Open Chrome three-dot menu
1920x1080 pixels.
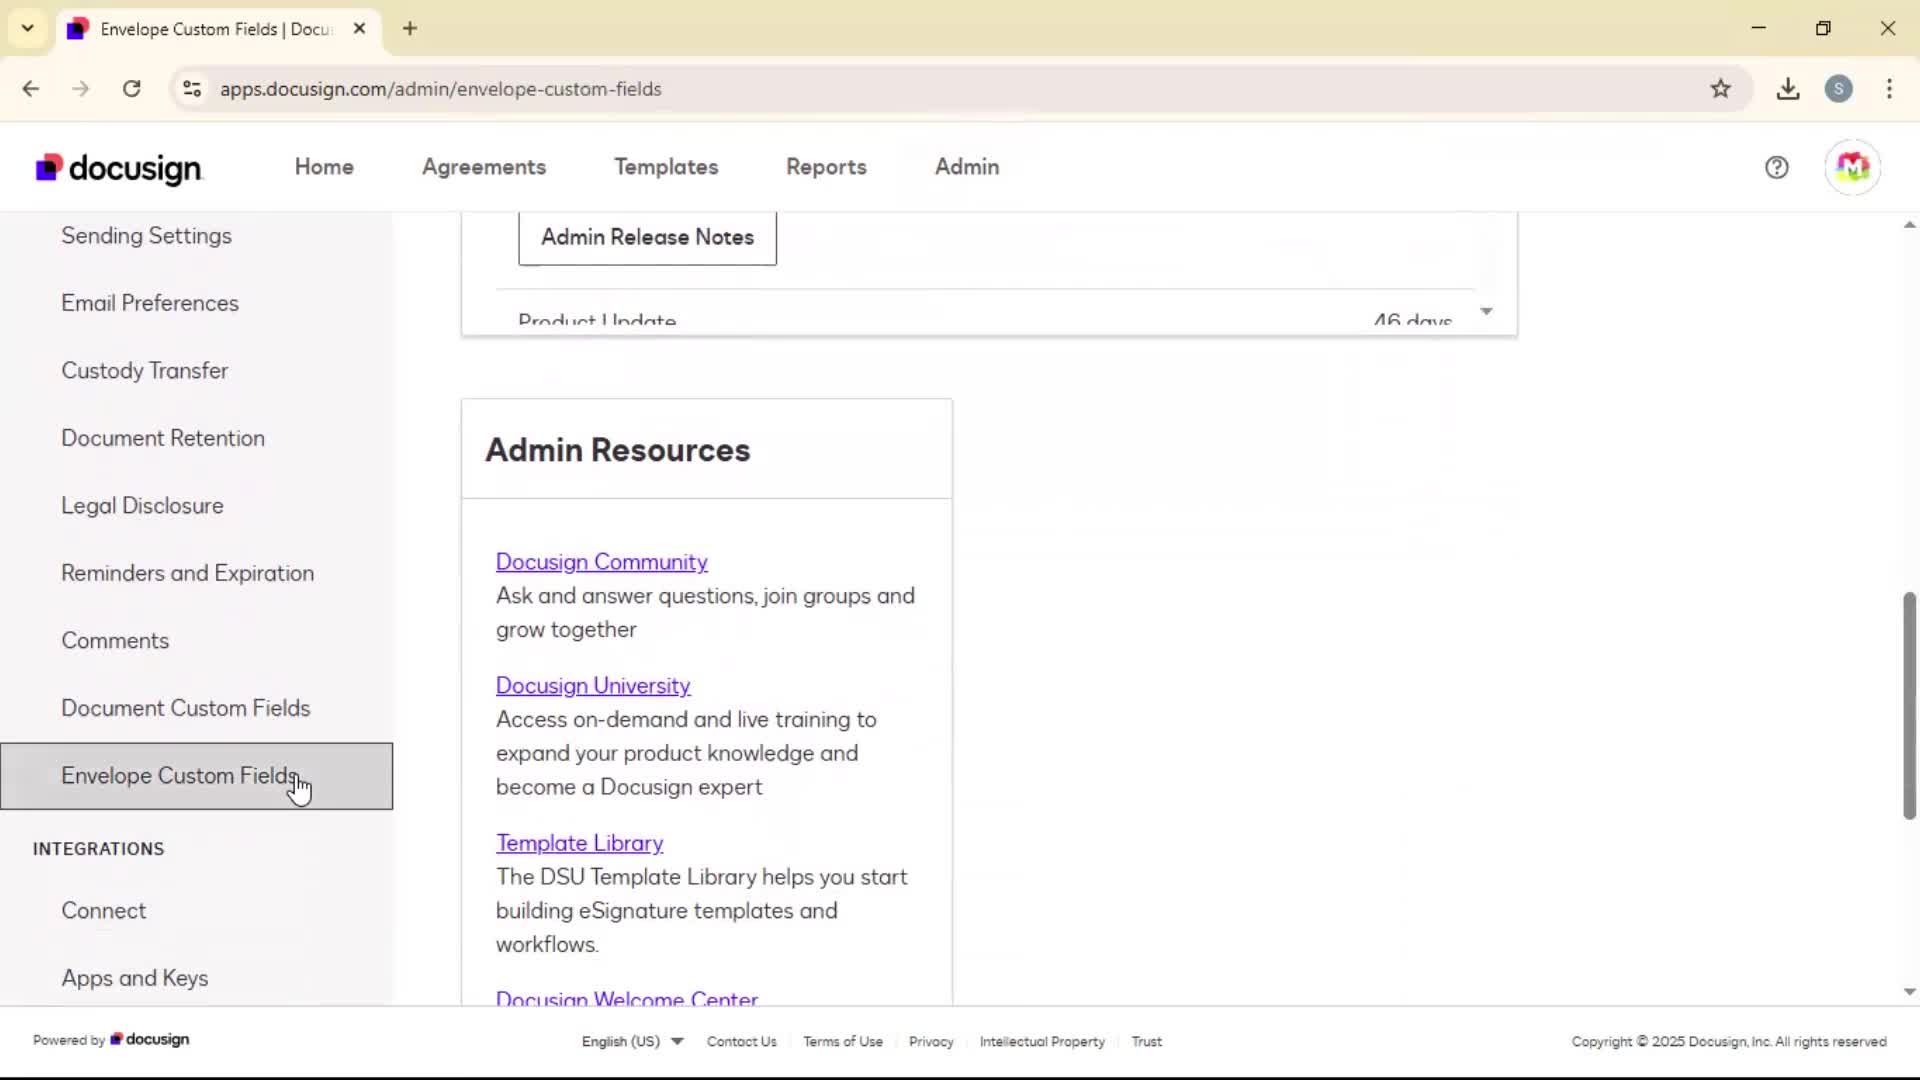pos(1889,89)
